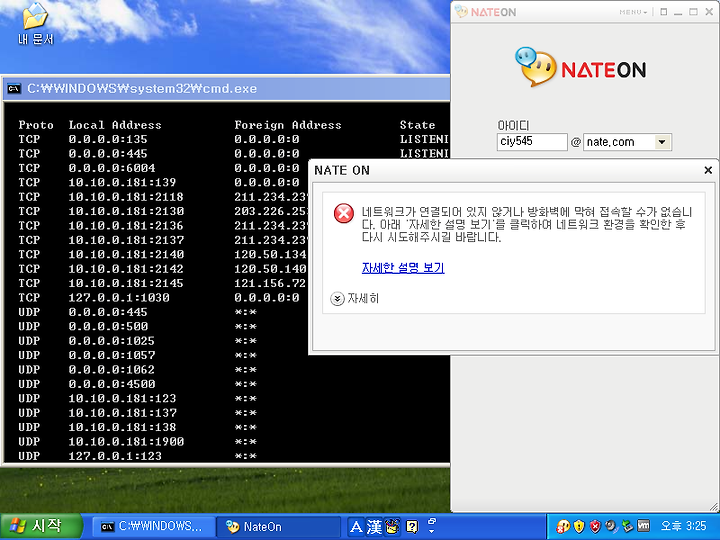Click local address 0.0.0.0:135 in cmd
Screen dimensions: 720x540
(x=108, y=139)
